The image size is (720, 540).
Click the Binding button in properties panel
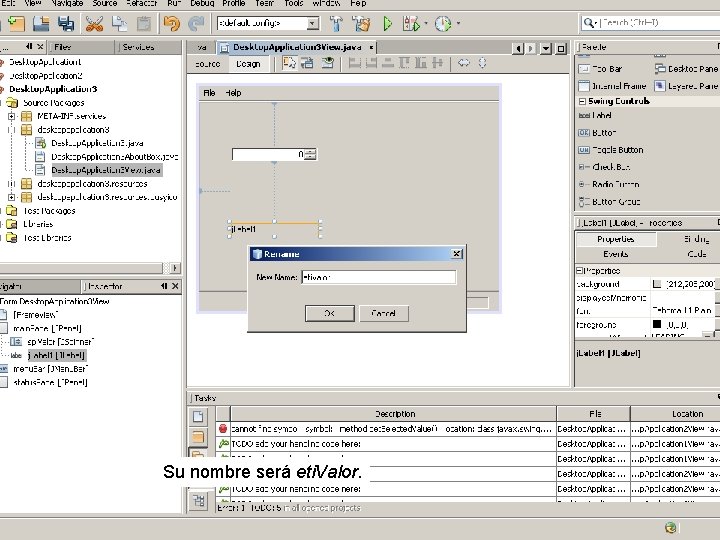(696, 239)
